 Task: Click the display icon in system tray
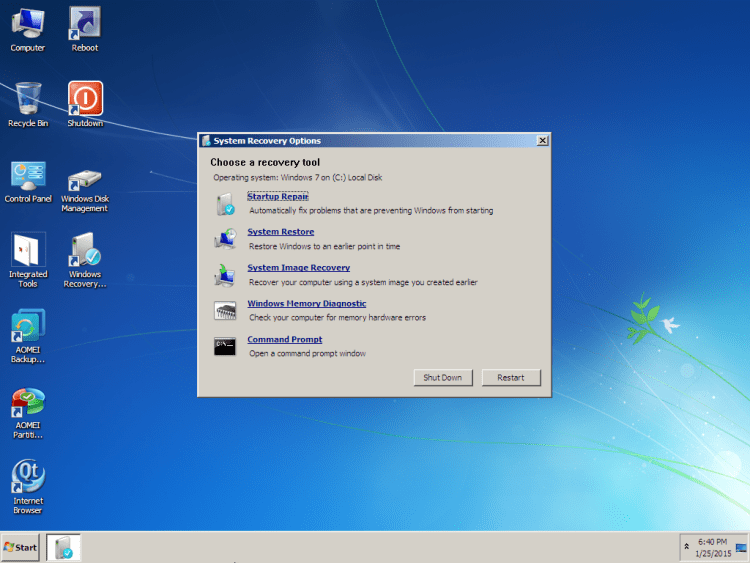click(x=741, y=548)
